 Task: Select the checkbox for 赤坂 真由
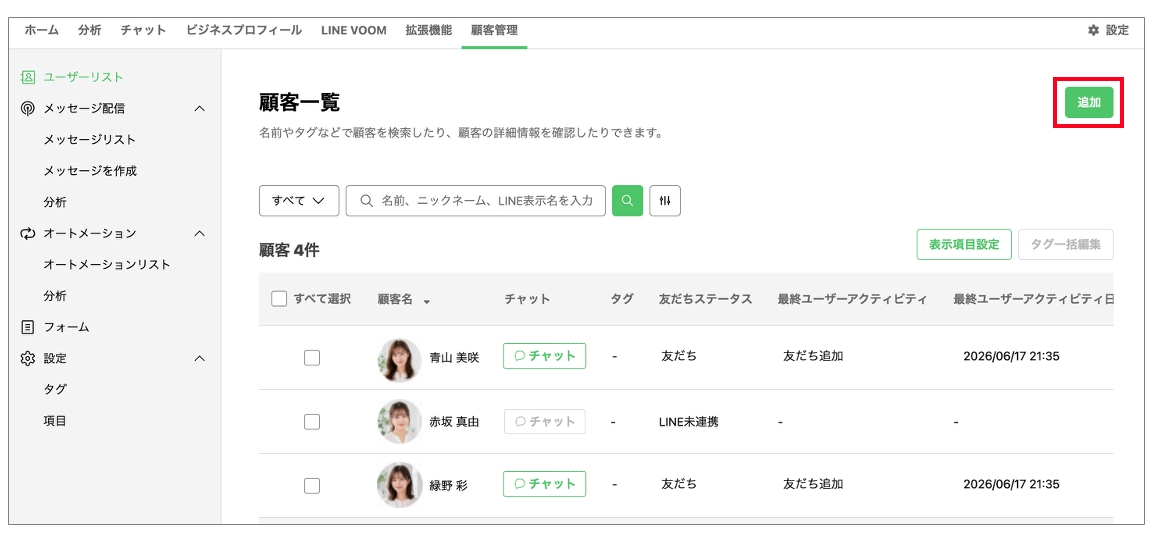(312, 422)
